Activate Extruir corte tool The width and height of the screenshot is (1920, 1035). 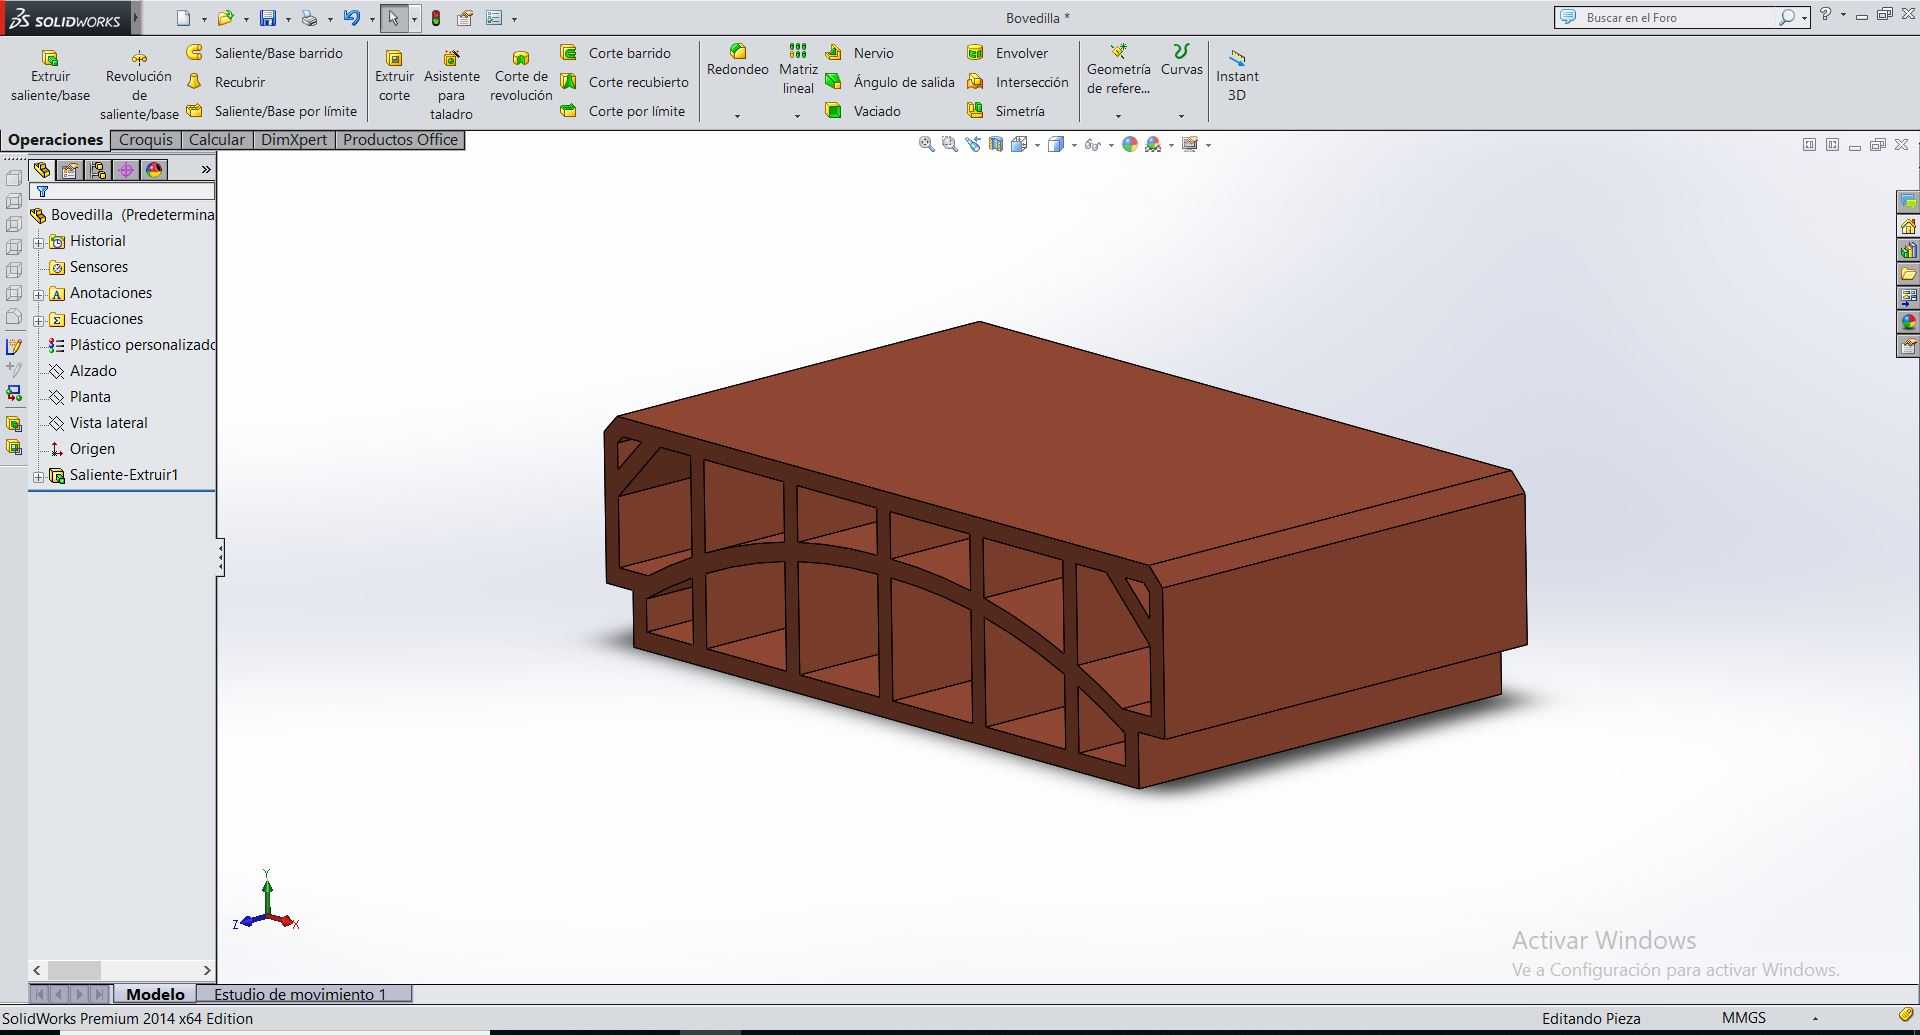click(394, 77)
